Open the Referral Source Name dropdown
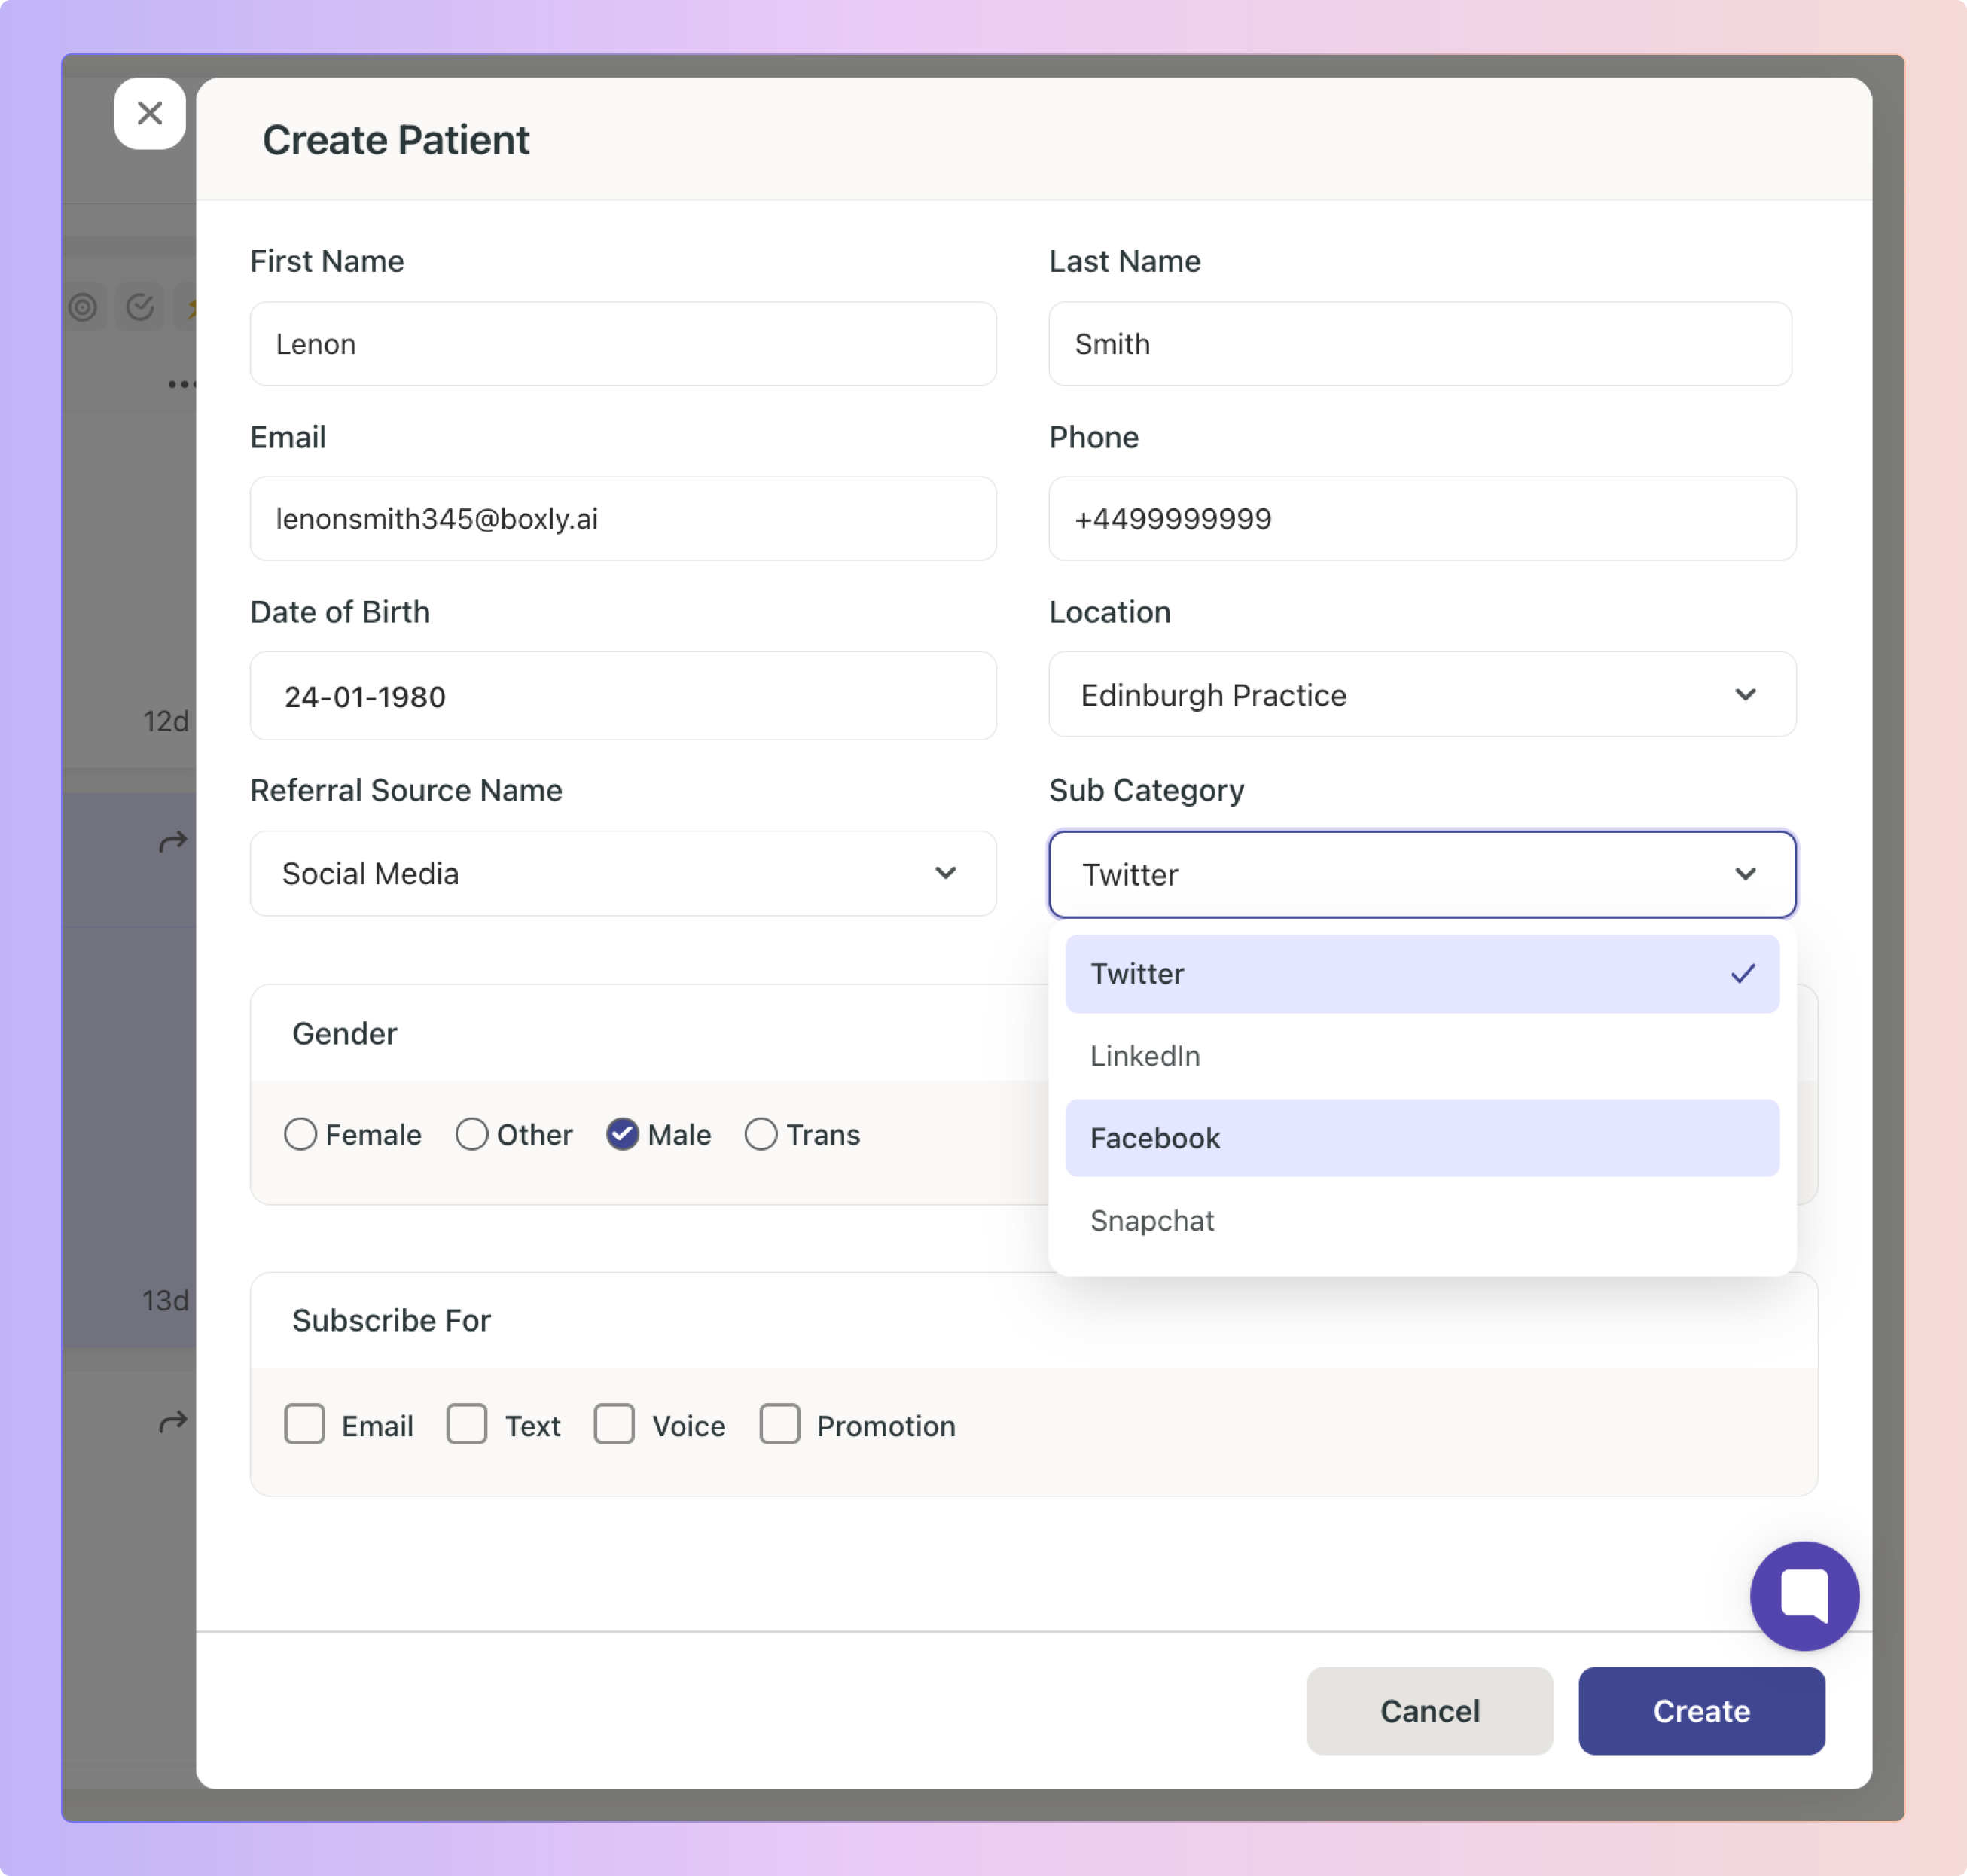The image size is (1967, 1876). [x=622, y=873]
